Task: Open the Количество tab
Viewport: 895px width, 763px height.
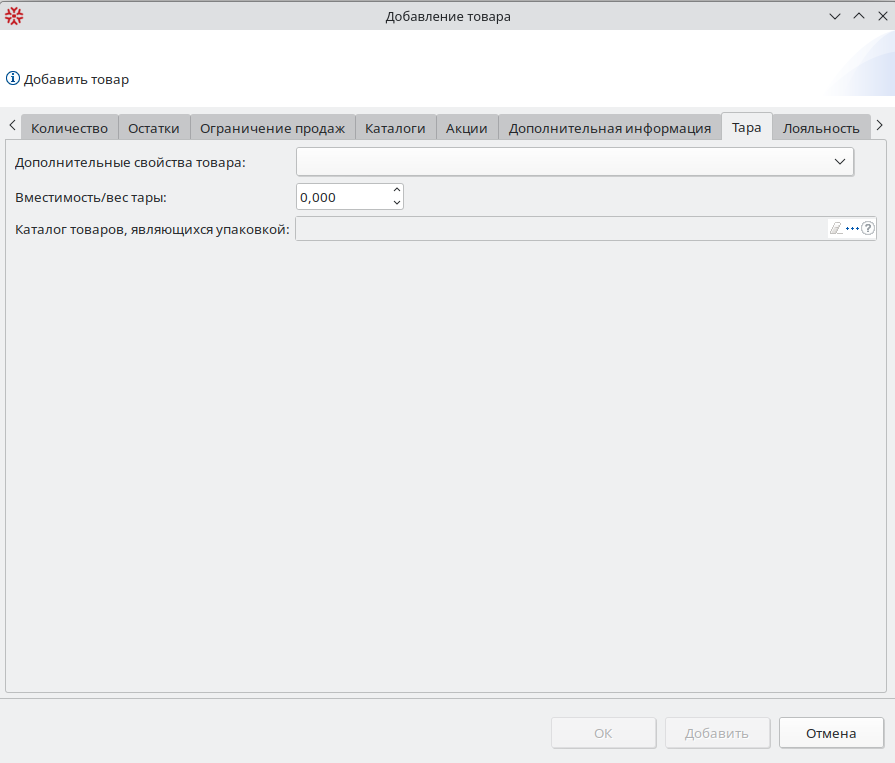Action: click(x=69, y=128)
